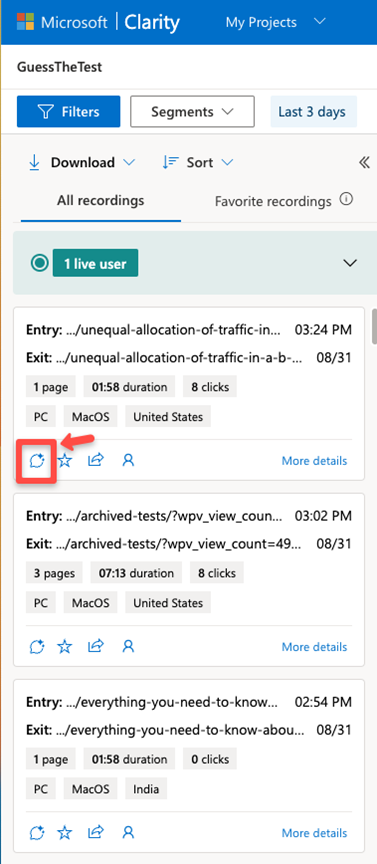Share the 03:24 PM recording
377x864 pixels.
point(96,460)
